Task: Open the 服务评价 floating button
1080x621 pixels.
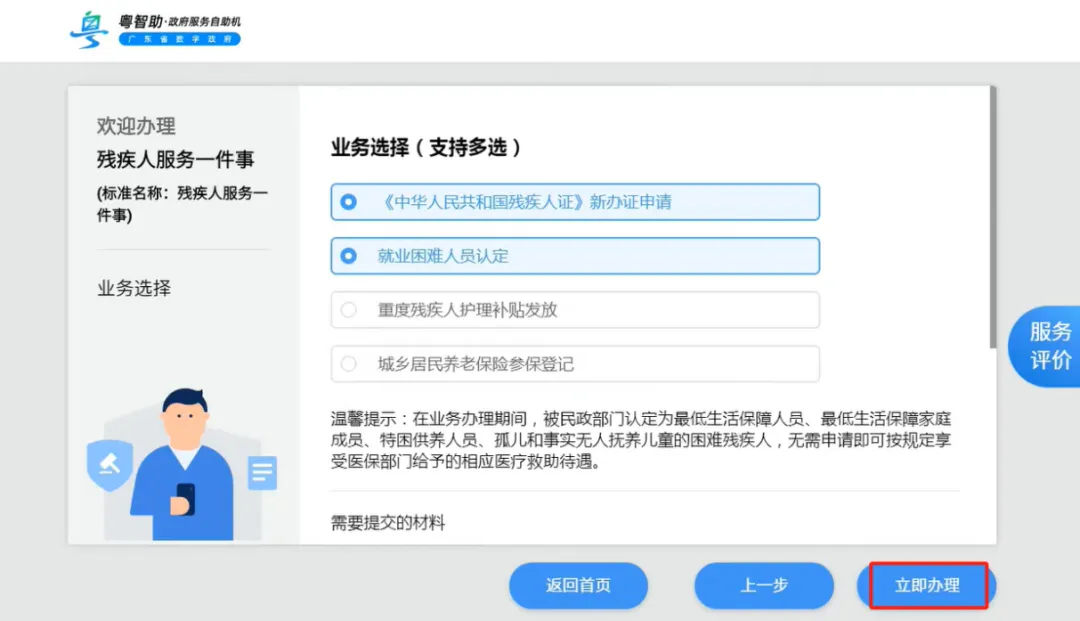Action: pos(1046,346)
